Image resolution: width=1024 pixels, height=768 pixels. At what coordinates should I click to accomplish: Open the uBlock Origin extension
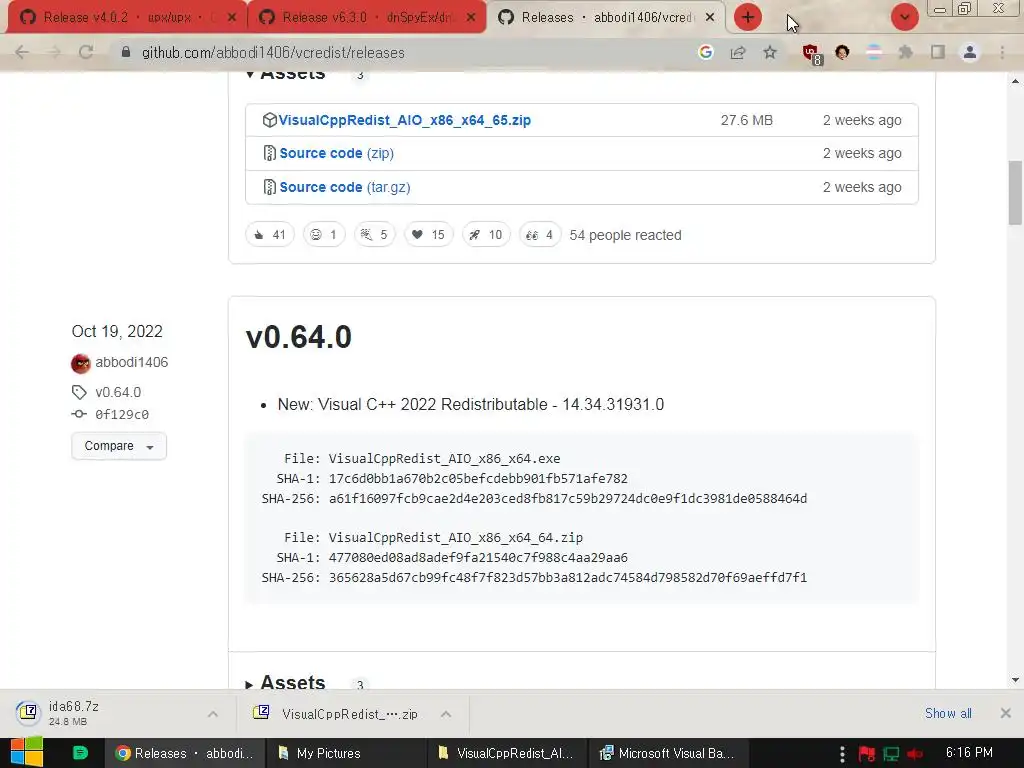(x=812, y=54)
